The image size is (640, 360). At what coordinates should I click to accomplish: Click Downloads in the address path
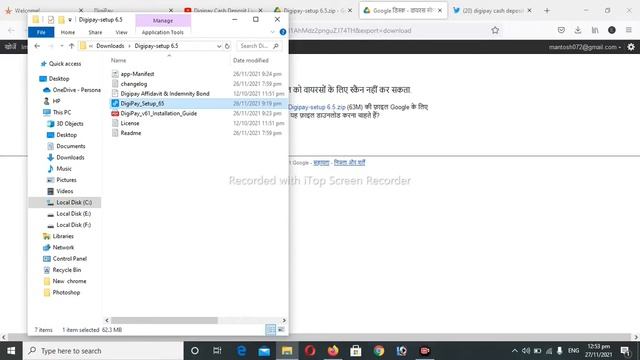tap(110, 46)
